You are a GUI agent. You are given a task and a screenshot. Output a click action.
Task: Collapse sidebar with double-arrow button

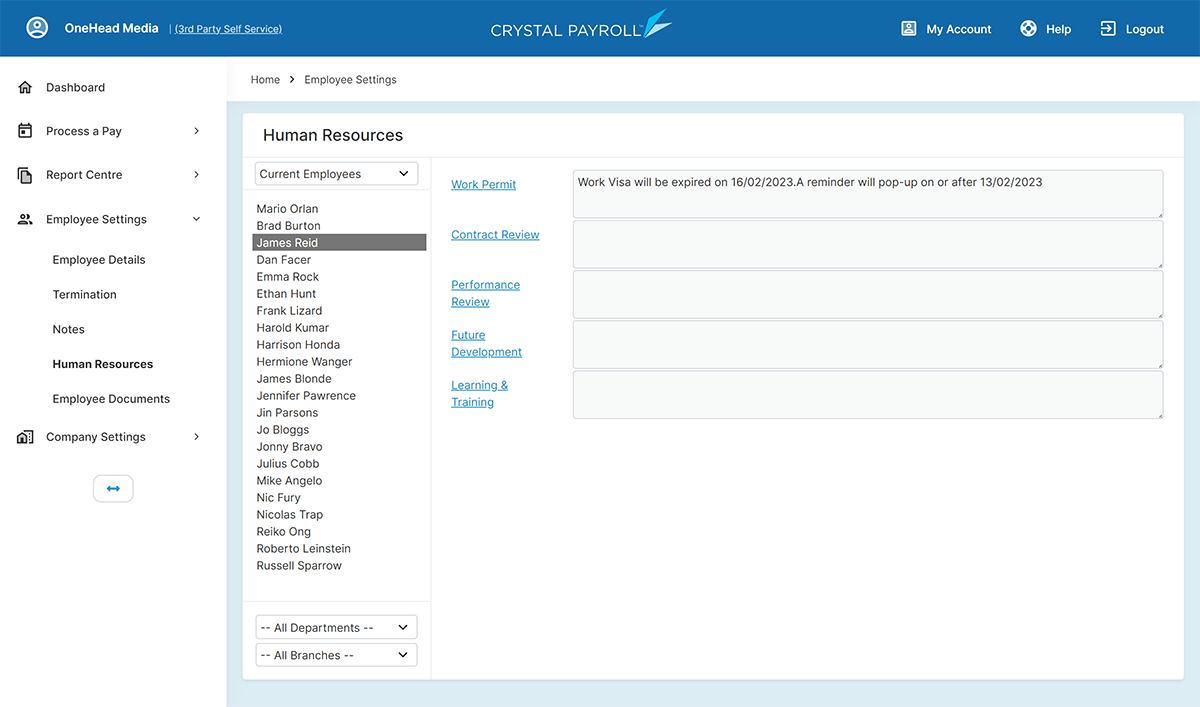point(113,488)
